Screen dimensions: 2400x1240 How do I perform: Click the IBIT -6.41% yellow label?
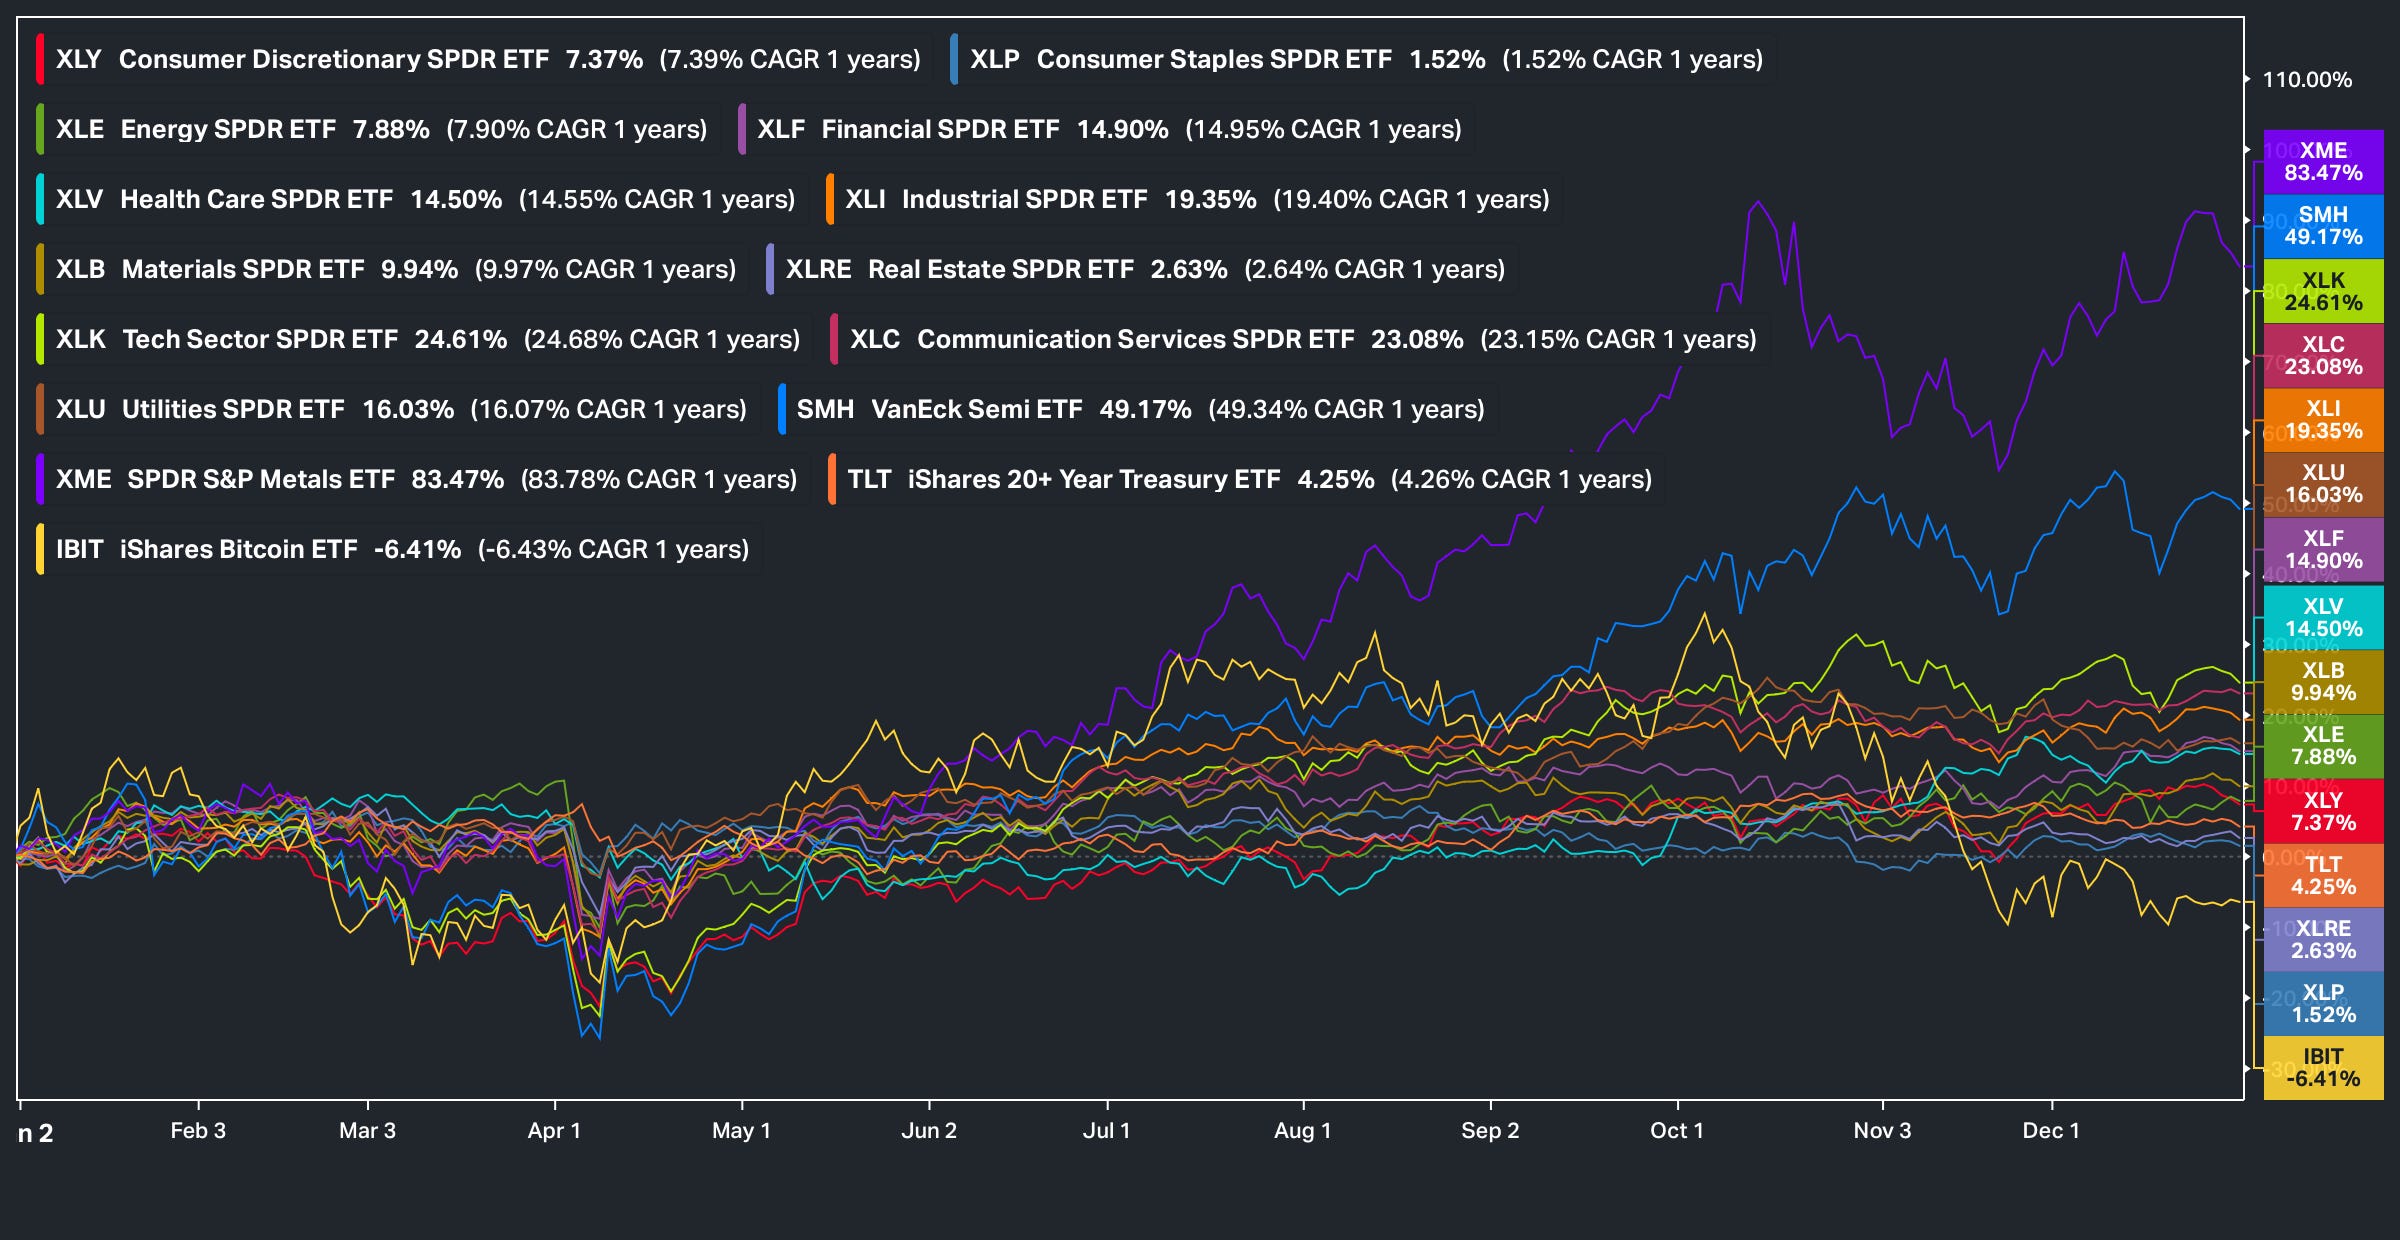2322,1067
